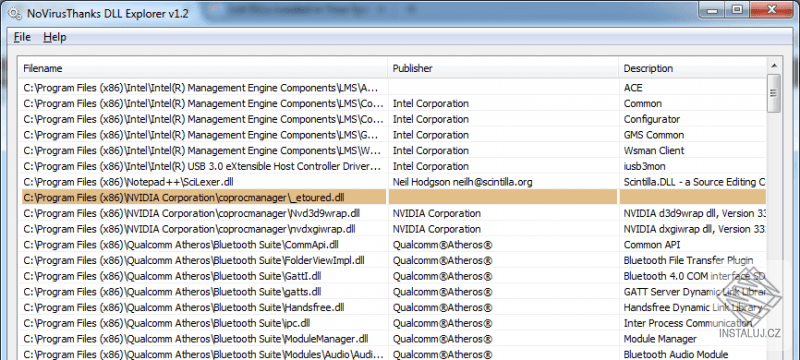Click the vertical scrollbar thumb

pos(774,93)
